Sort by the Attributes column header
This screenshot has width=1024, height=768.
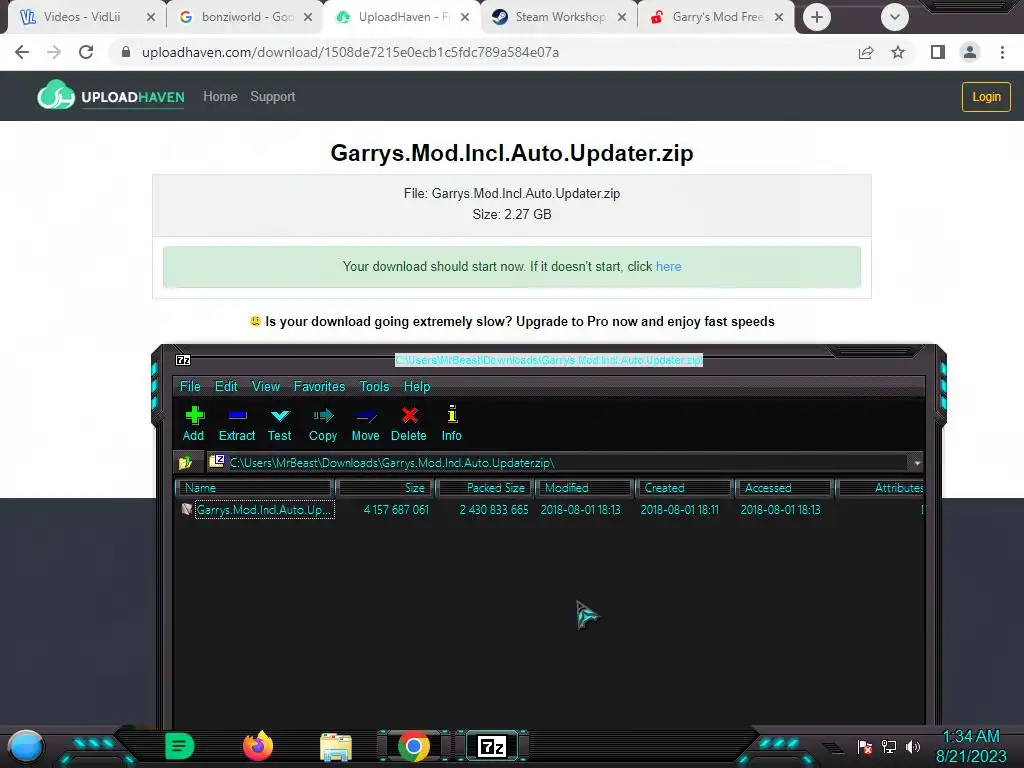tap(880, 488)
